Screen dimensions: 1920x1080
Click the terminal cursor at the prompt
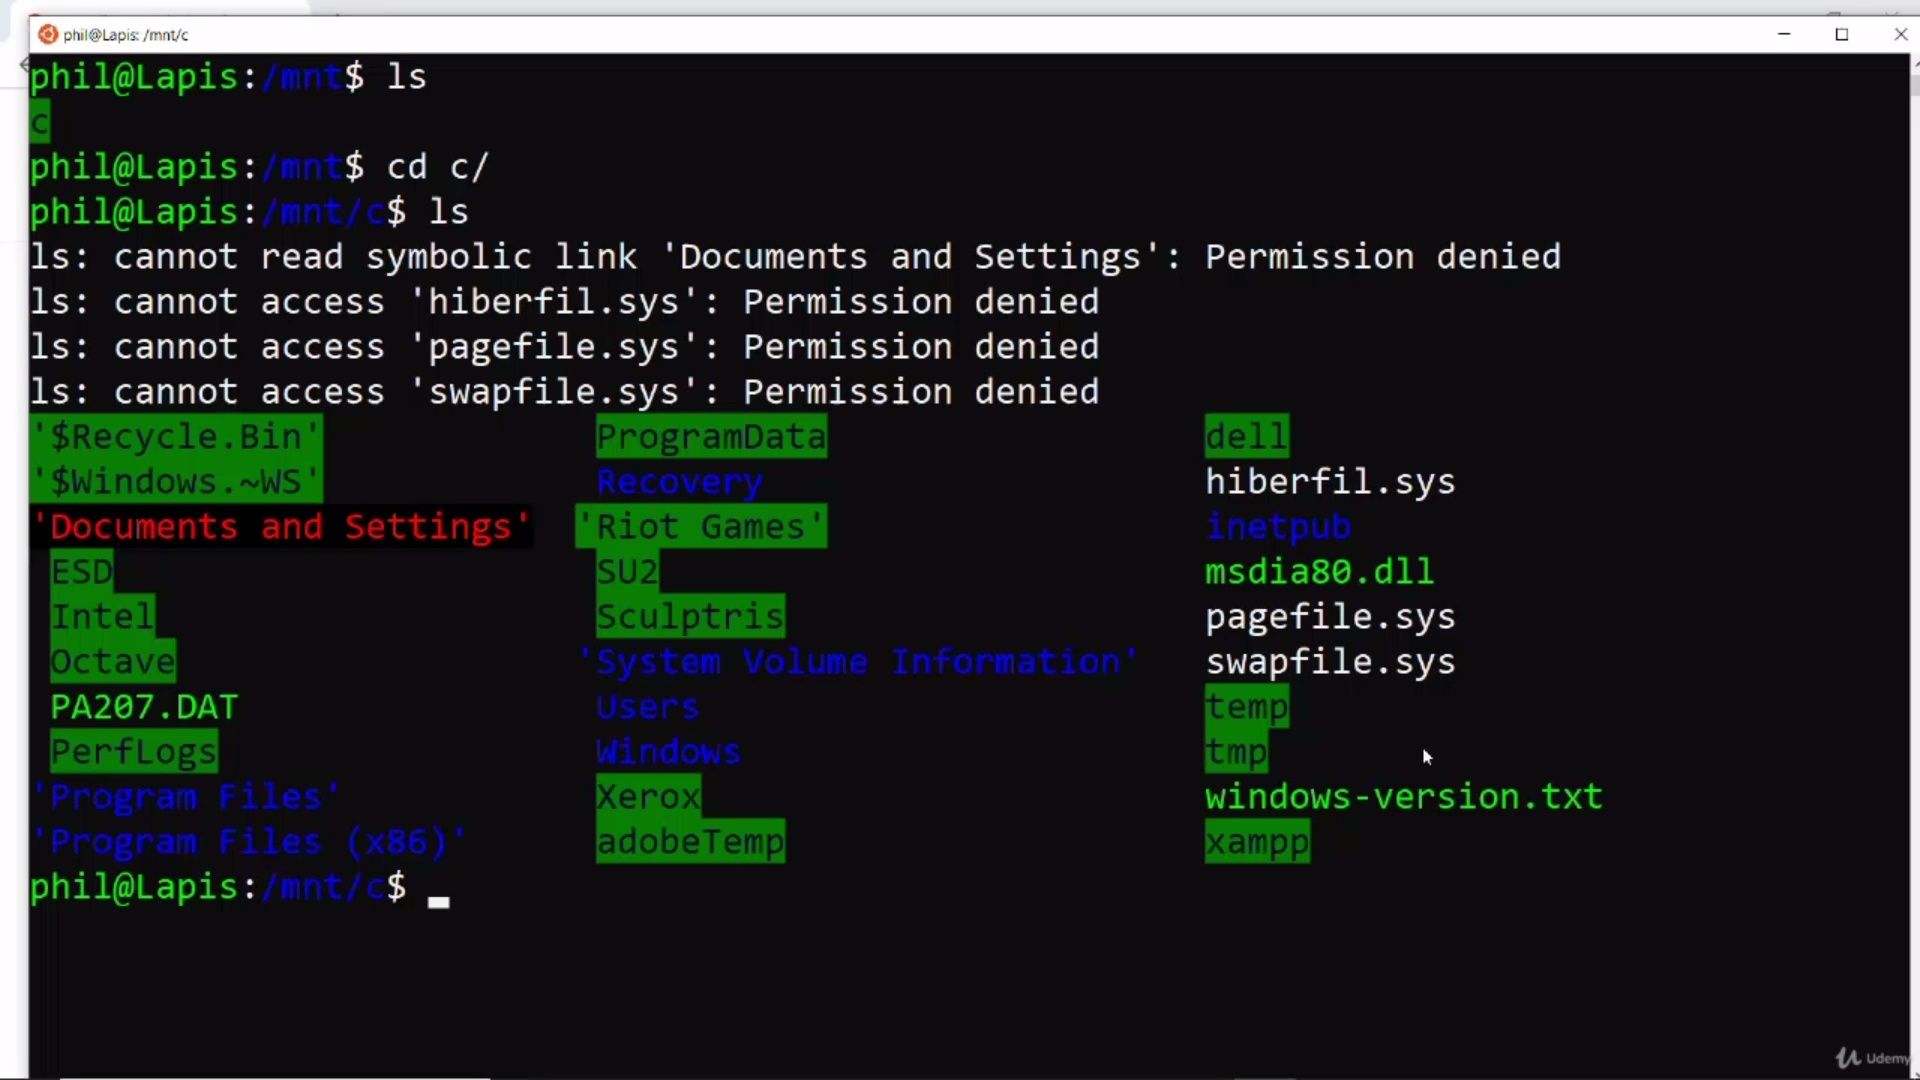coord(438,901)
